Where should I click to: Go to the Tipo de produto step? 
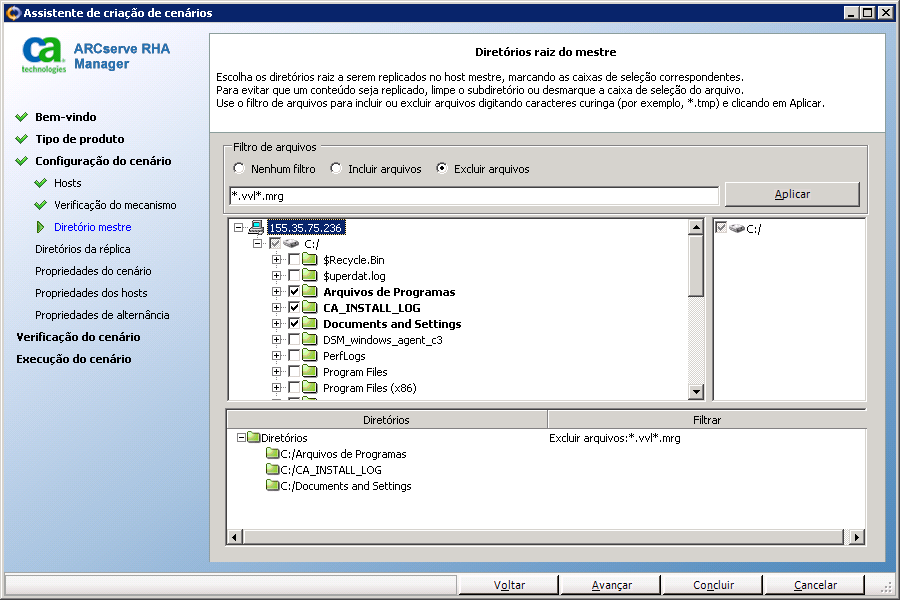pyautogui.click(x=80, y=139)
